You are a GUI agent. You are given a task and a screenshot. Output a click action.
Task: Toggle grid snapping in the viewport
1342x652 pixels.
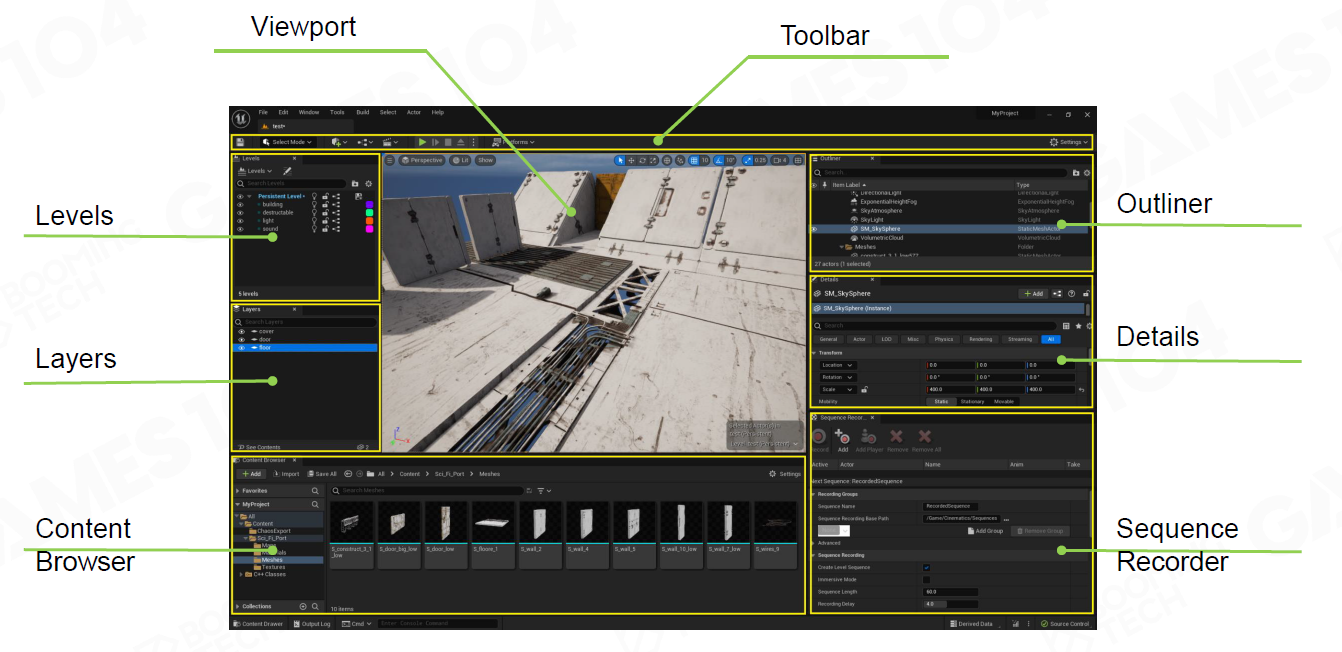[694, 160]
